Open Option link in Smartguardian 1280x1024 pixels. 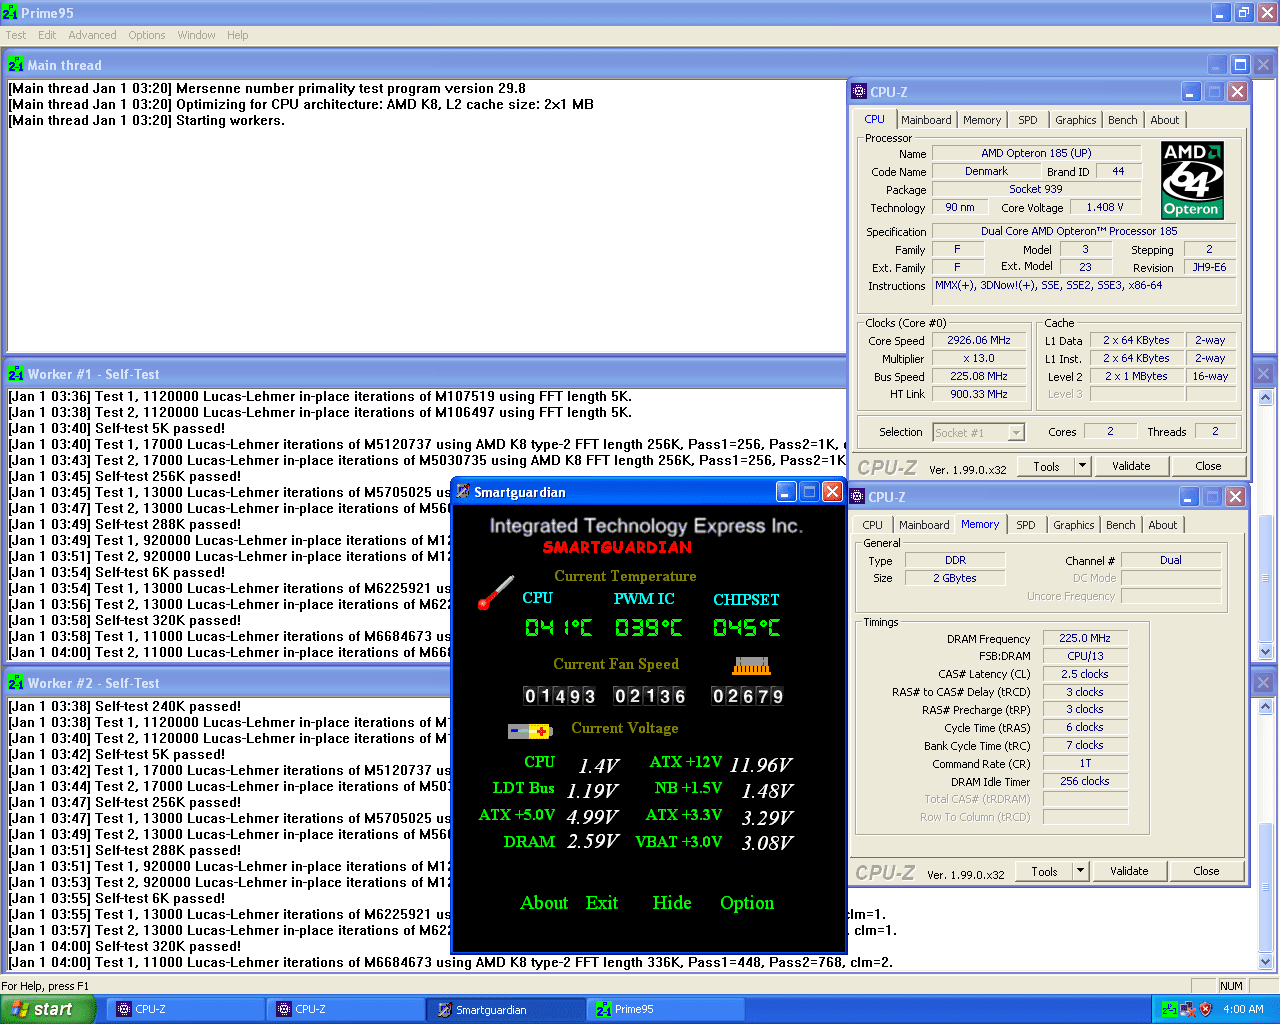747,903
